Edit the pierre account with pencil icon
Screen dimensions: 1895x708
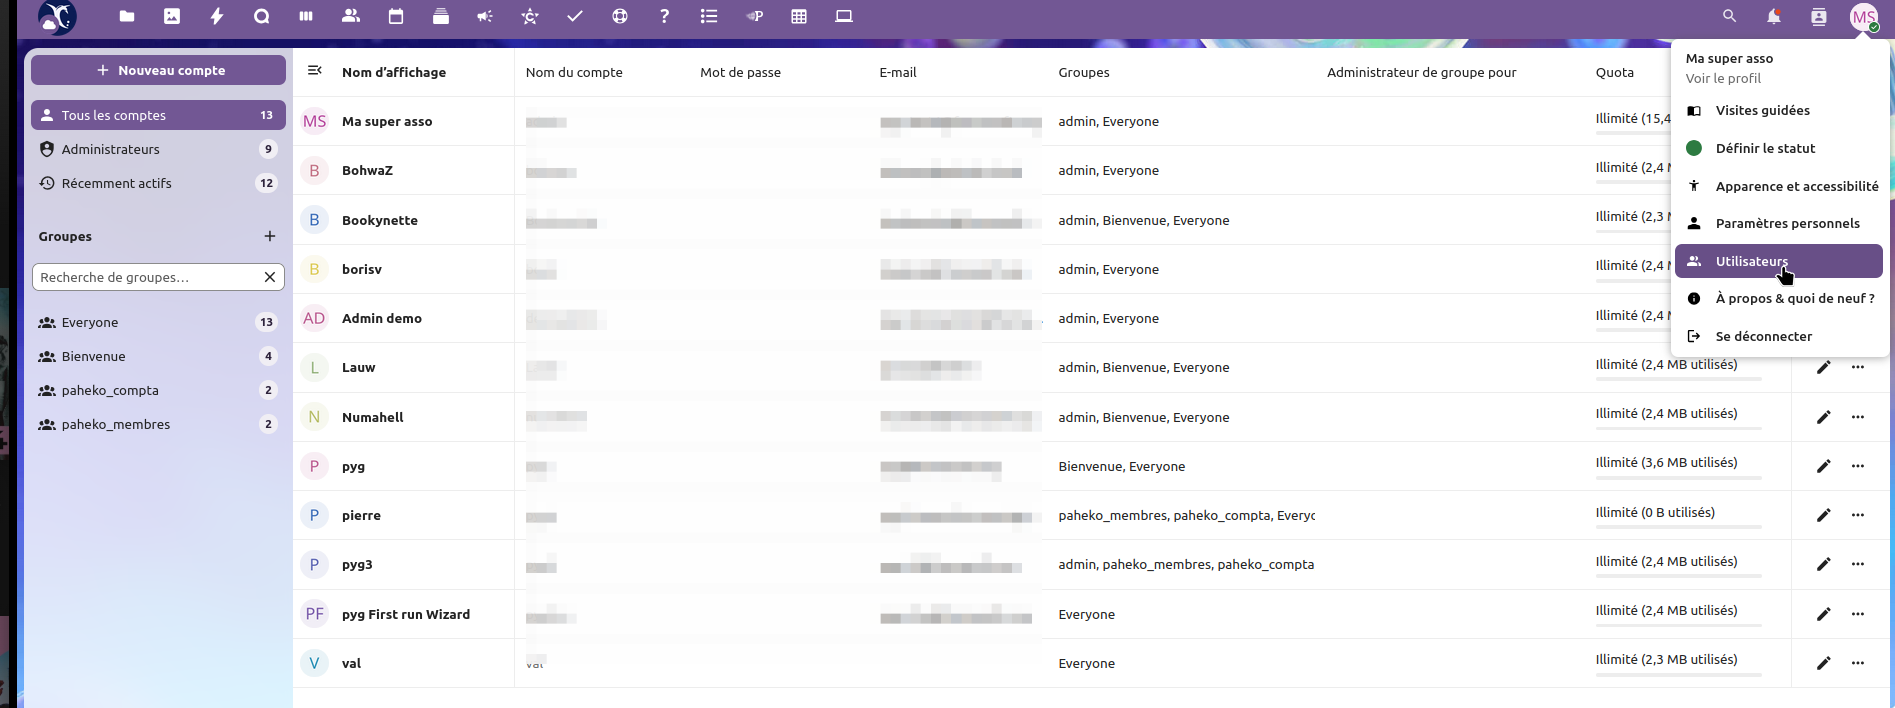pos(1823,515)
